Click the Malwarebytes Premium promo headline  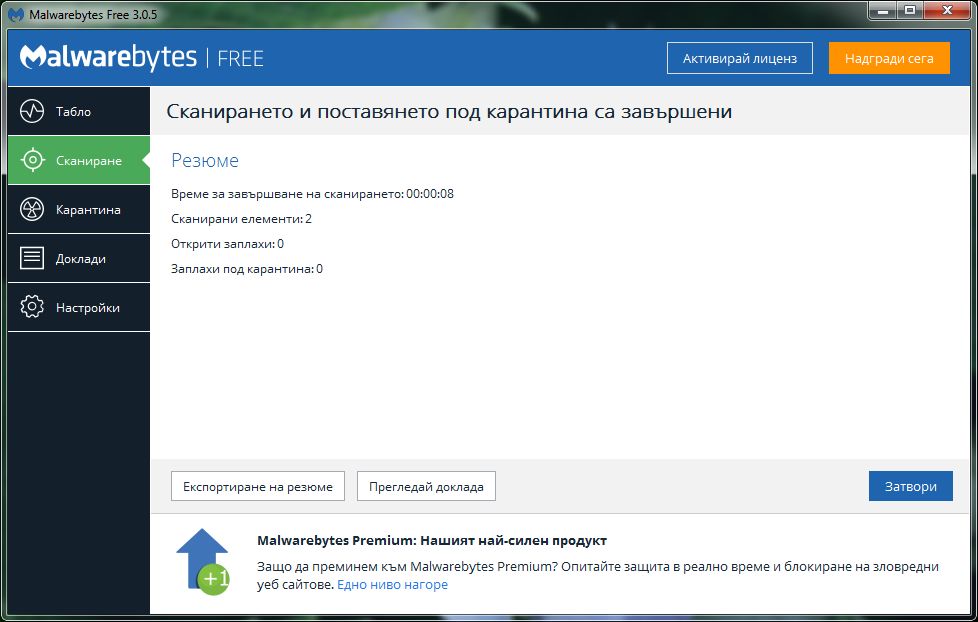[432, 540]
